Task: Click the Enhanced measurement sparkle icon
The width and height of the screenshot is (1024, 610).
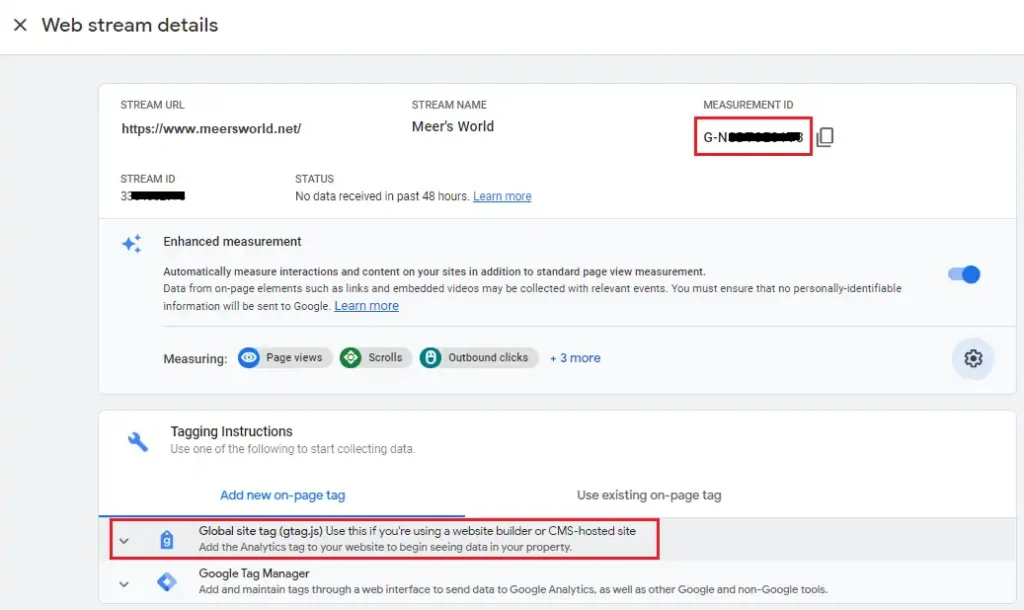Action: (132, 244)
